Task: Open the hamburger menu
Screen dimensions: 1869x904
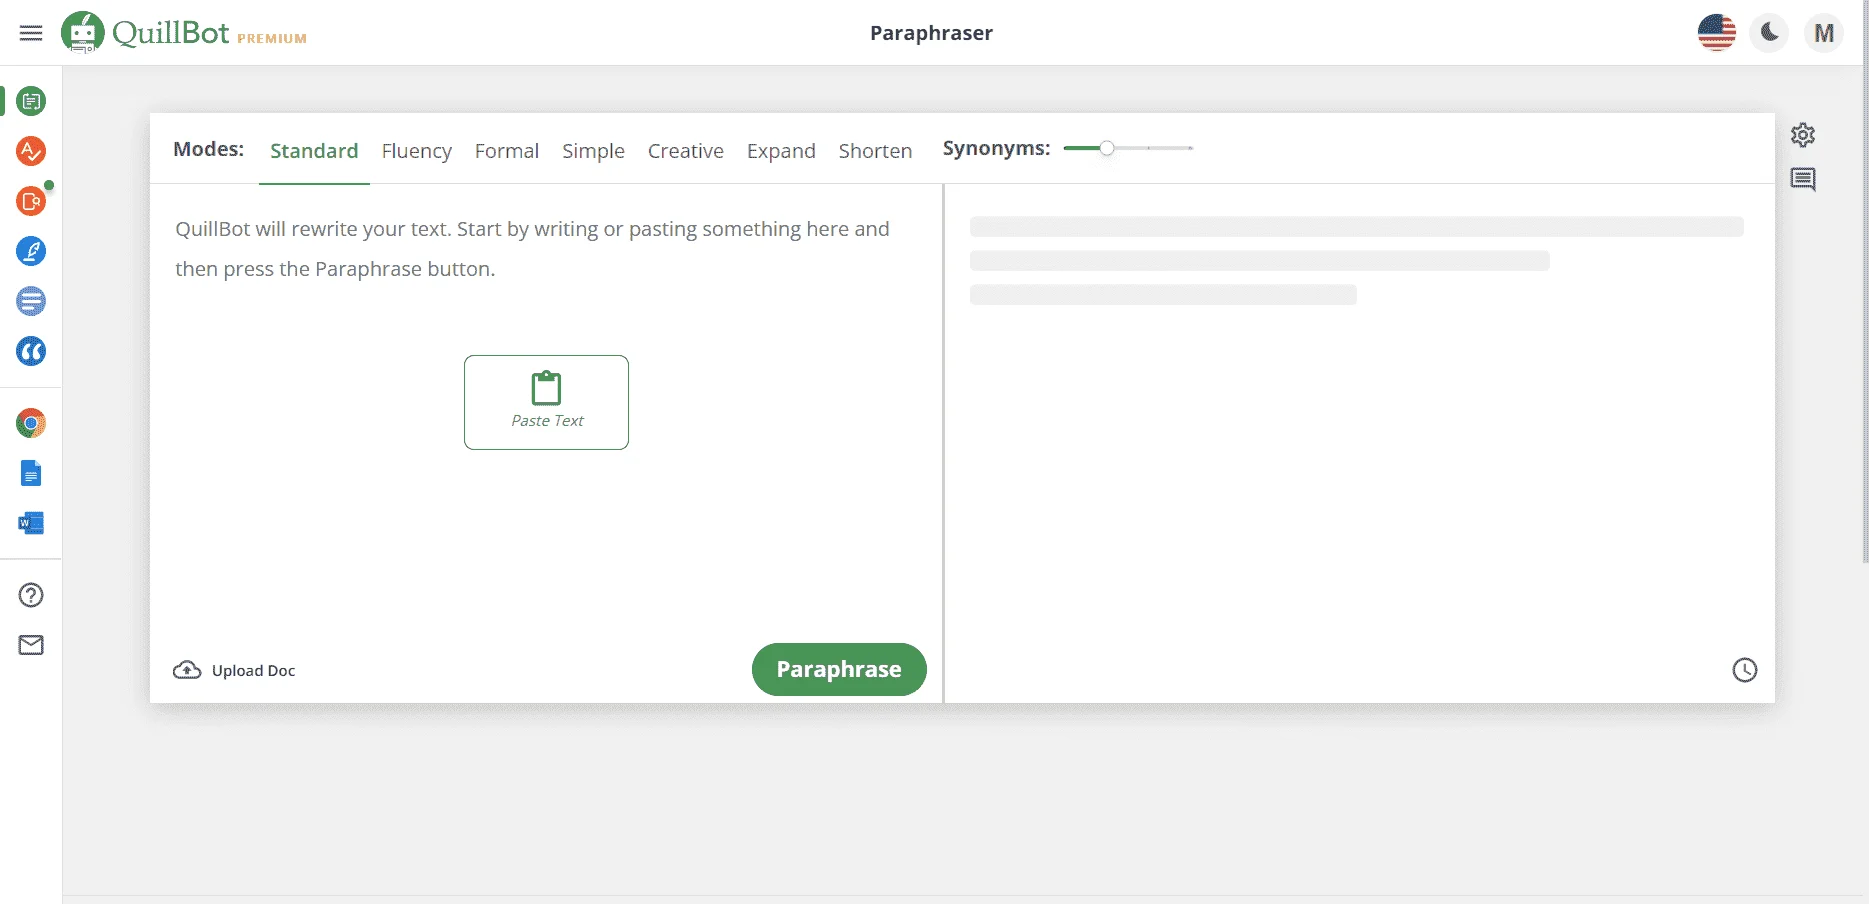Action: [x=31, y=33]
